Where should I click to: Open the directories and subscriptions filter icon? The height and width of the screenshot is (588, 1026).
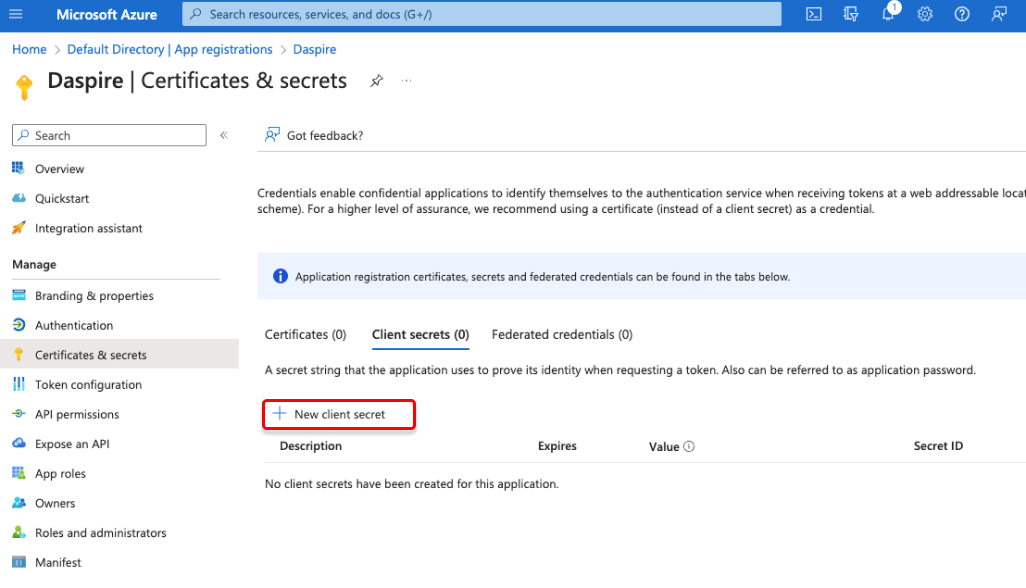click(x=851, y=14)
